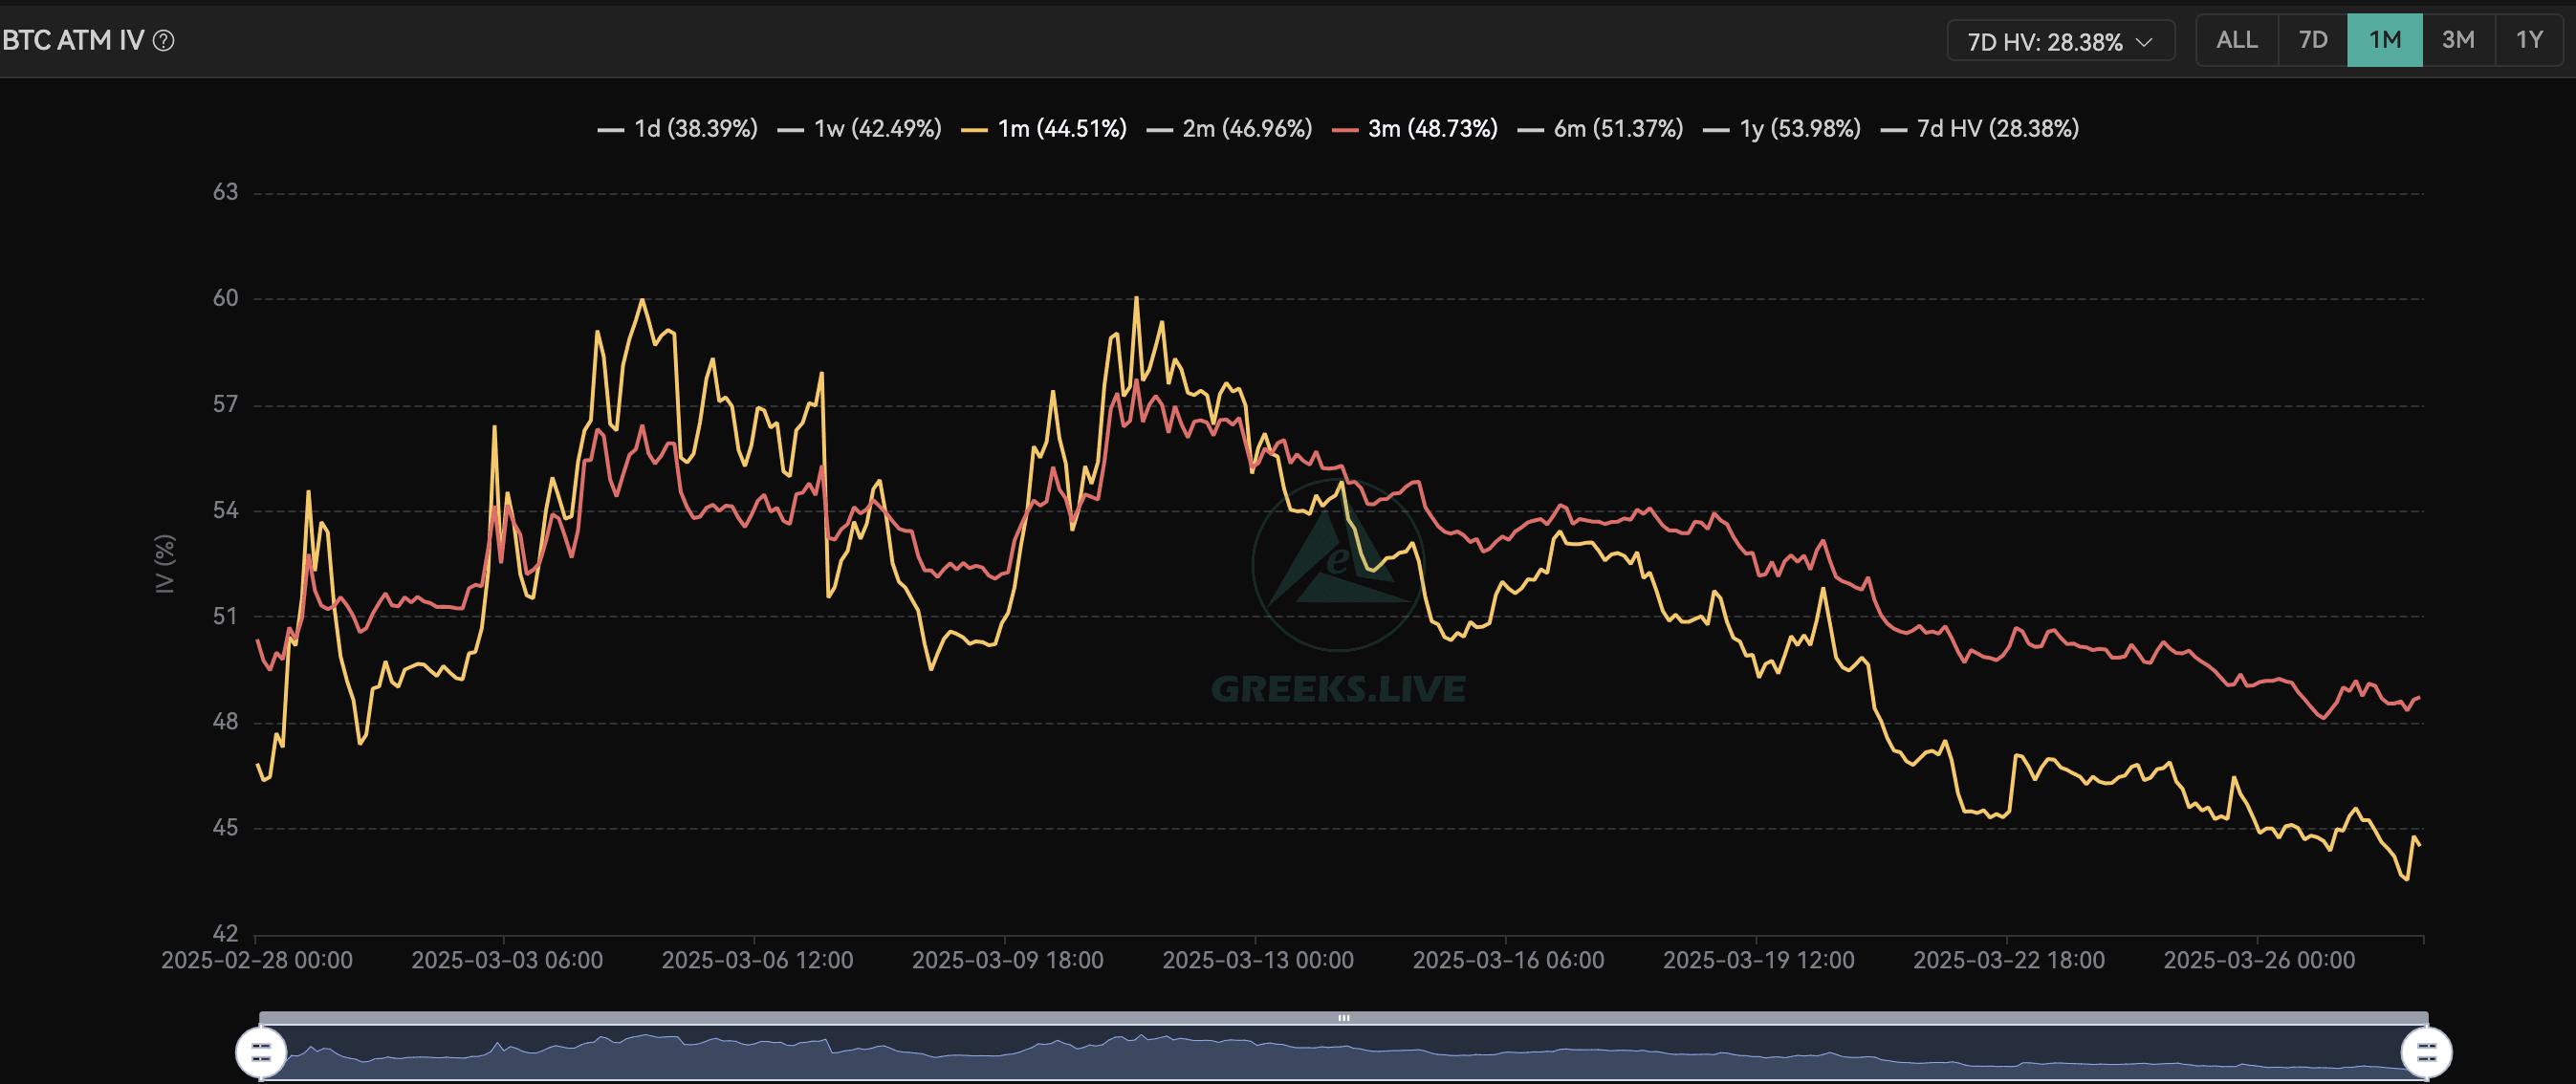This screenshot has height=1084, width=2576.
Task: Choose the 1Y time range
Action: coord(2529,40)
